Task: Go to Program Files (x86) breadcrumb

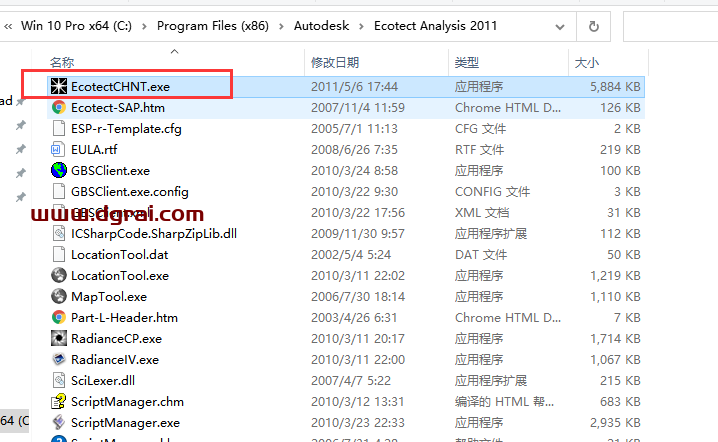Action: point(213,26)
